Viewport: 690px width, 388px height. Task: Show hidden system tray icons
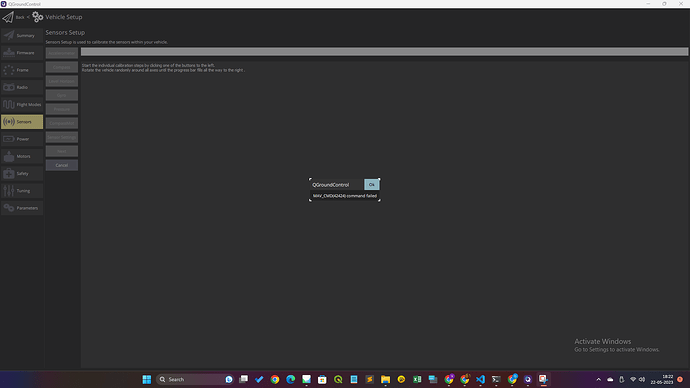(598, 379)
